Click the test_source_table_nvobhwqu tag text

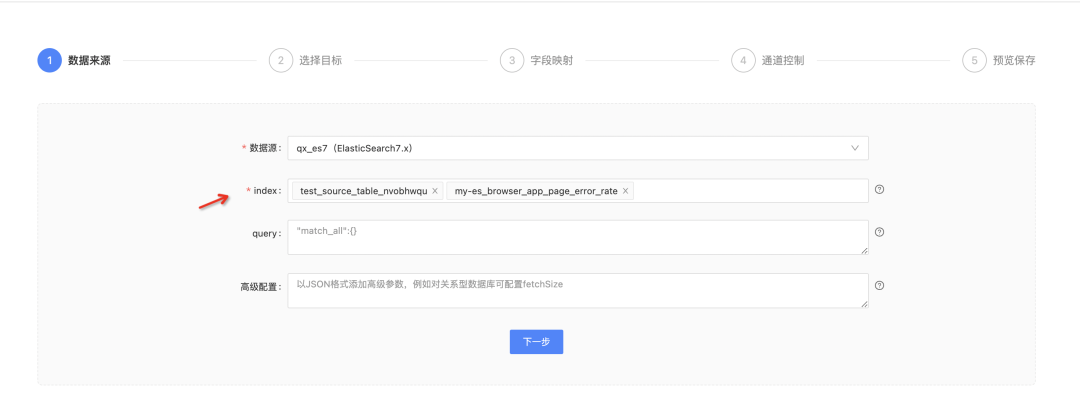364,191
